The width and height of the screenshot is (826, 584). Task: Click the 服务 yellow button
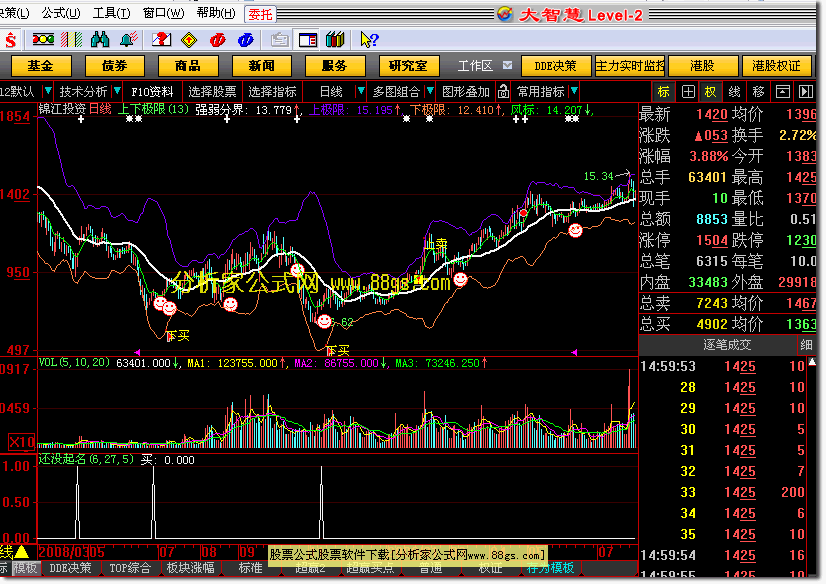pyautogui.click(x=335, y=66)
